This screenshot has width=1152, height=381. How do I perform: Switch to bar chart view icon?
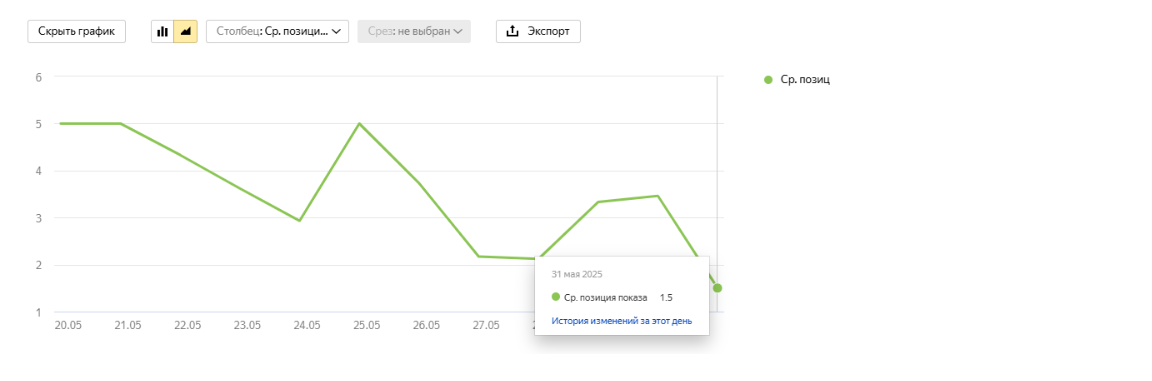coord(162,32)
